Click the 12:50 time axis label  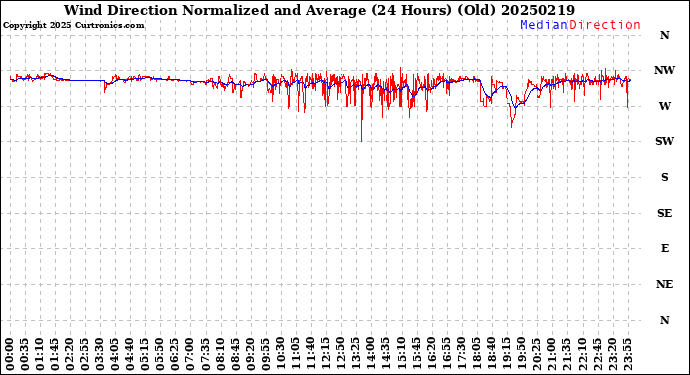pos(341,354)
